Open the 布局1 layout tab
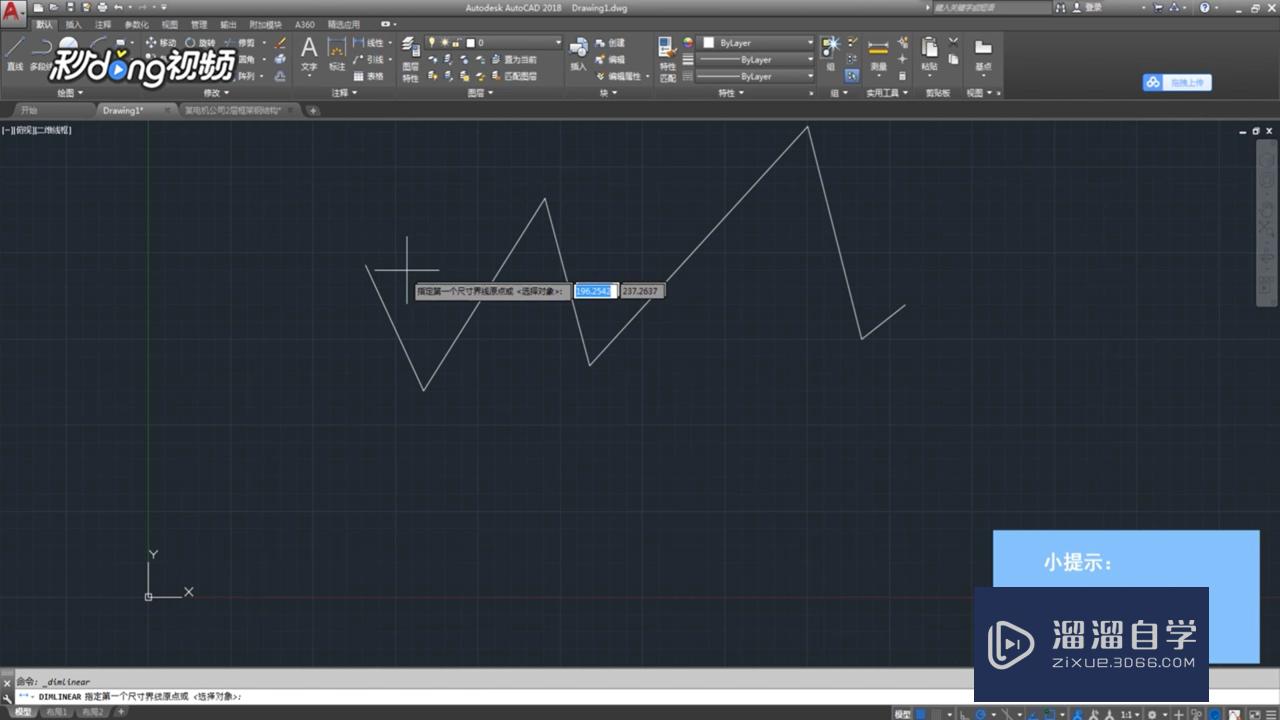1280x720 pixels. (55, 712)
